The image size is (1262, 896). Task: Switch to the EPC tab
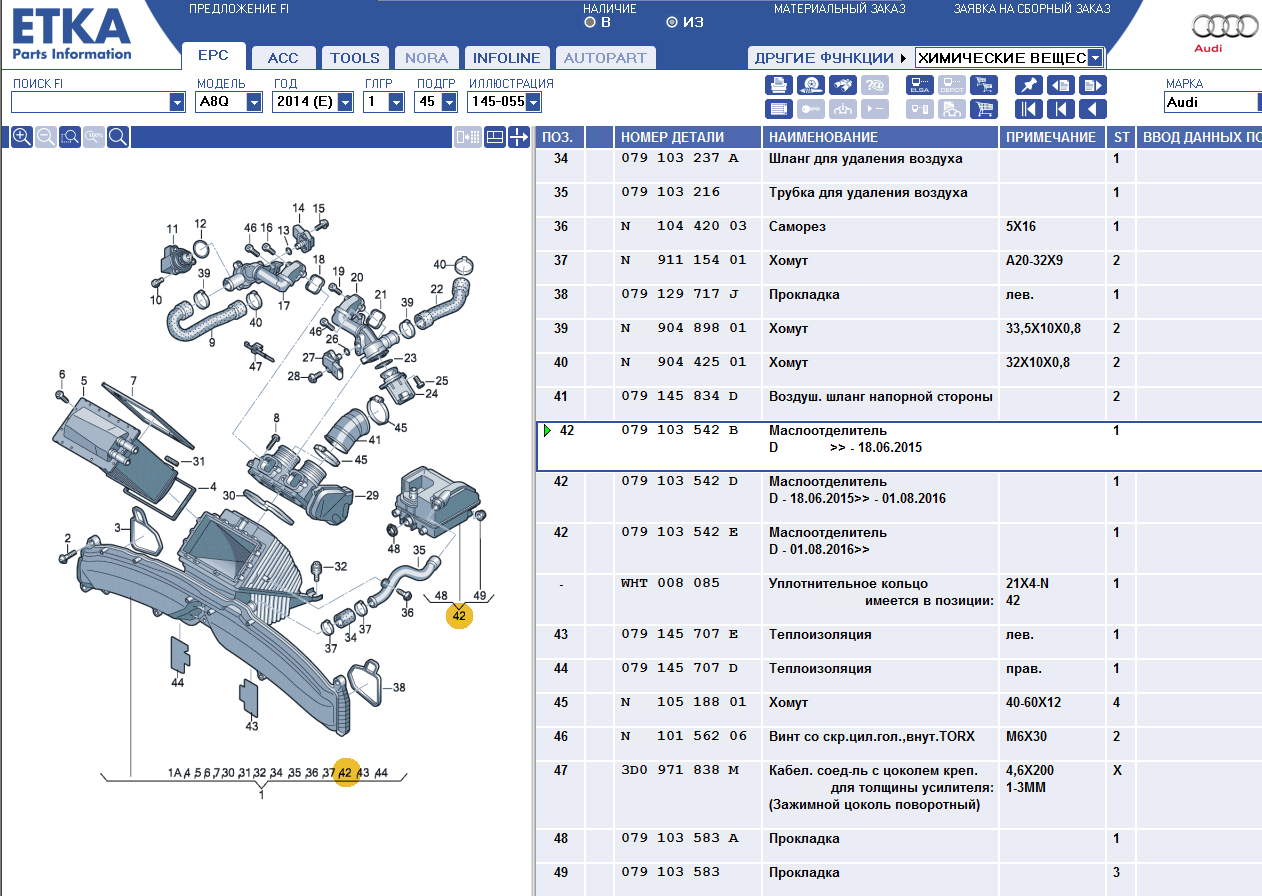pyautogui.click(x=213, y=56)
